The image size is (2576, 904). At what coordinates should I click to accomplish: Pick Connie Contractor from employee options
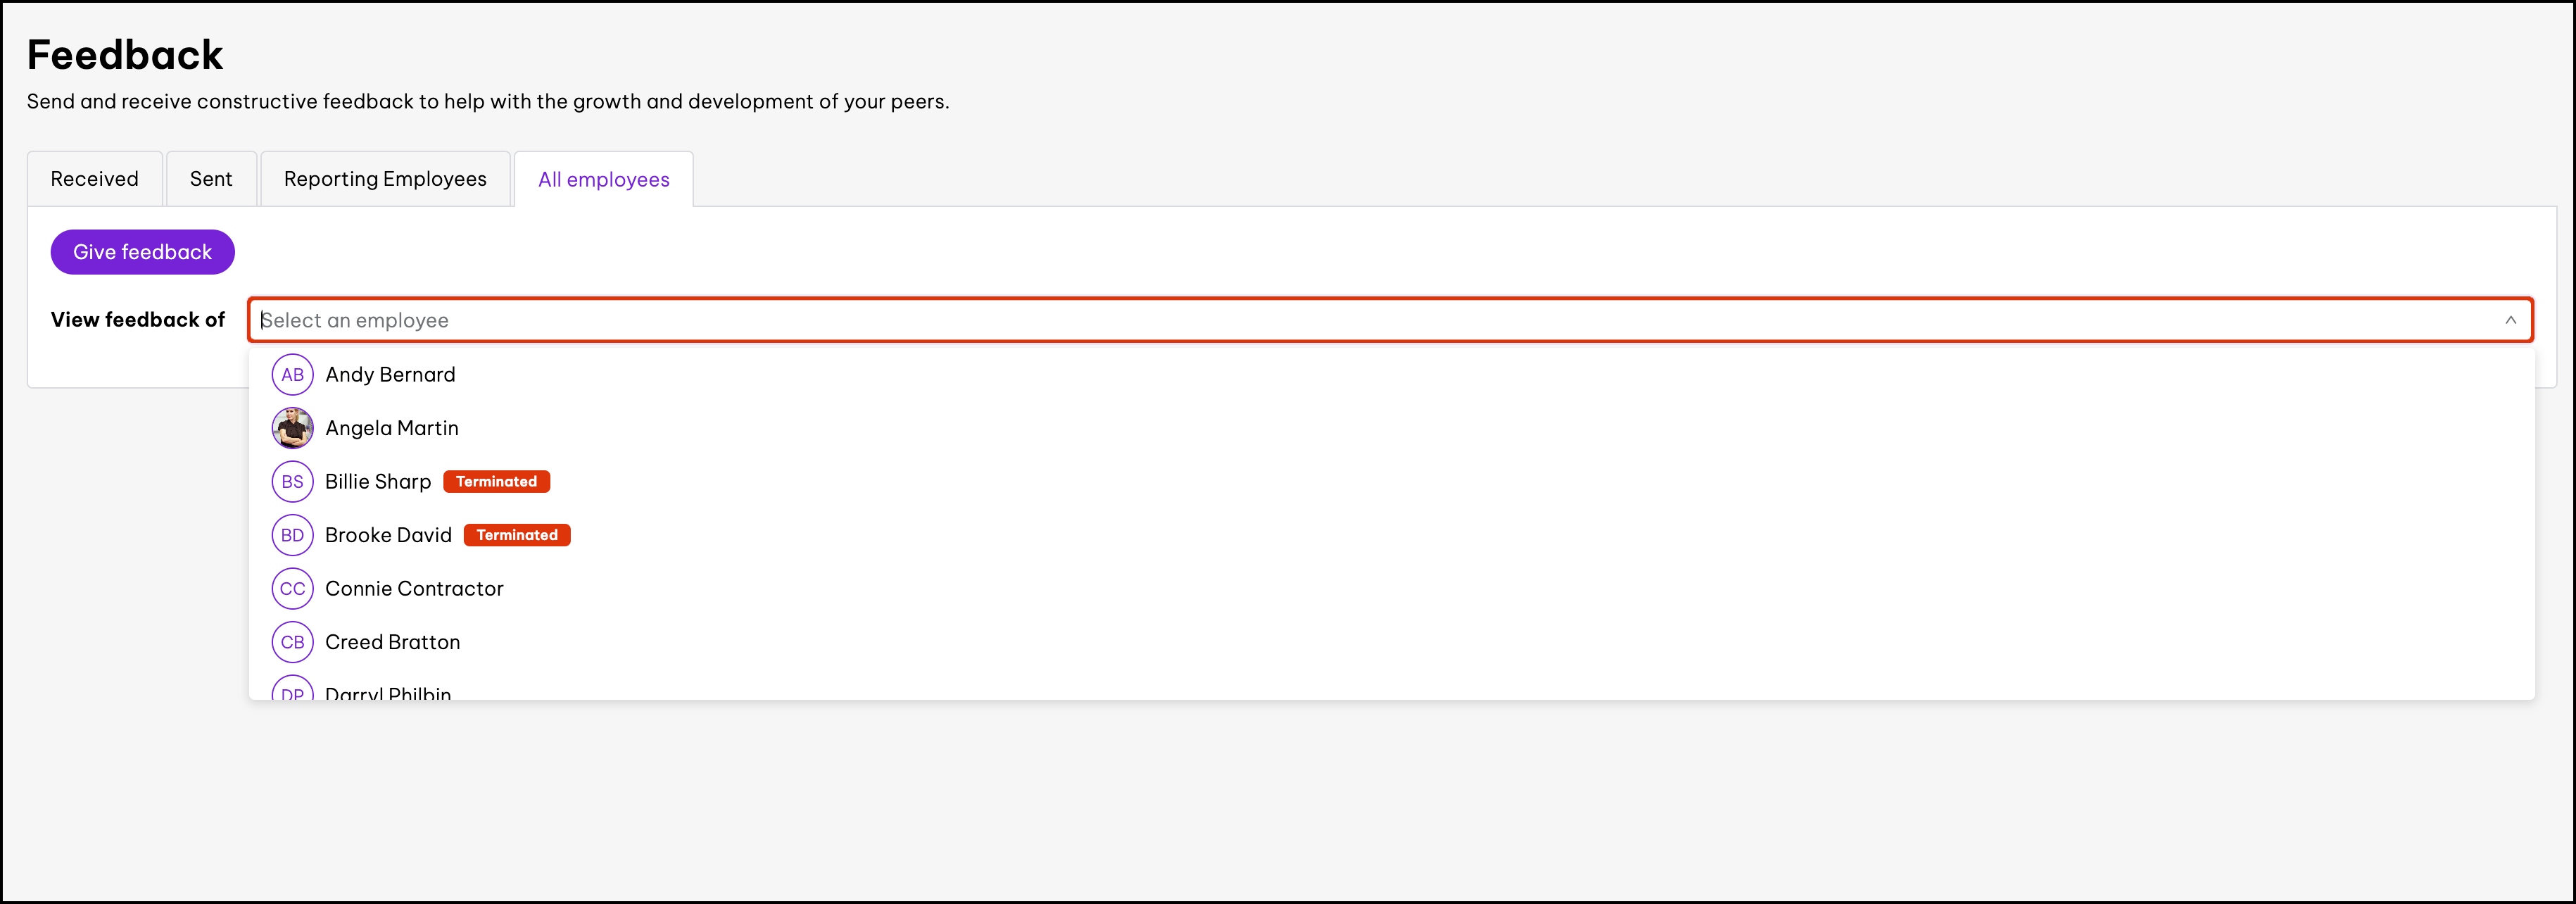pos(414,589)
